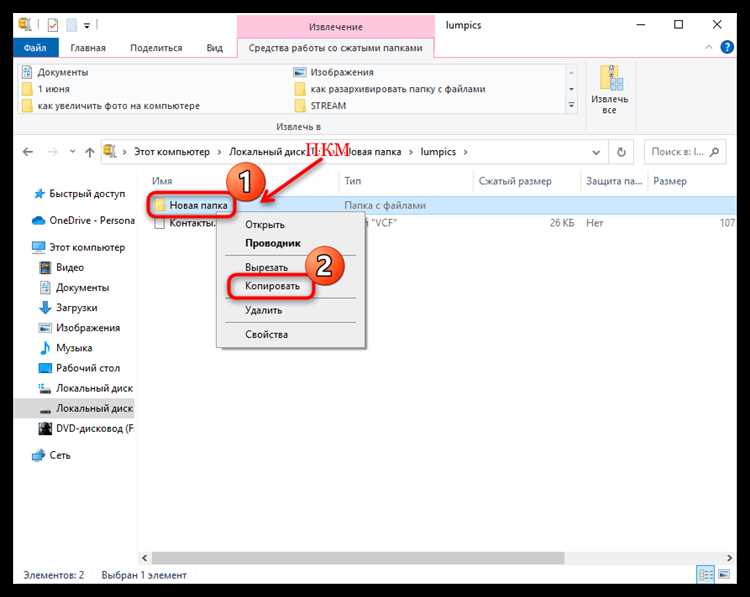Choose как увеличить фото на компьютере destination
This screenshot has width=750, height=597.
(111, 106)
